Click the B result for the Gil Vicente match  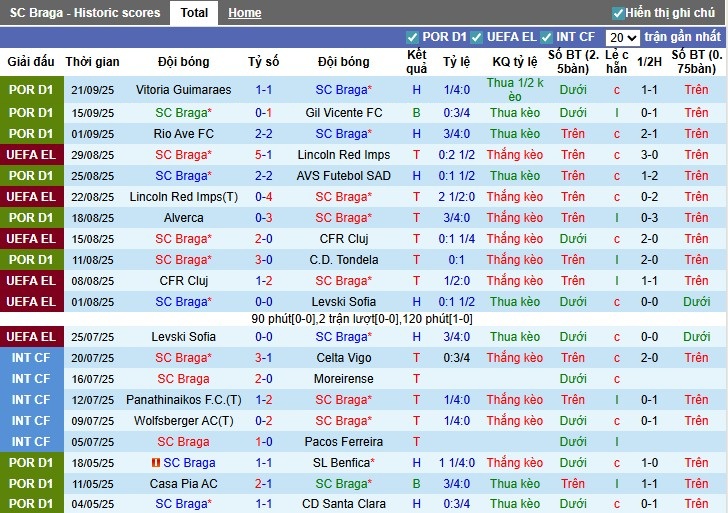(416, 113)
